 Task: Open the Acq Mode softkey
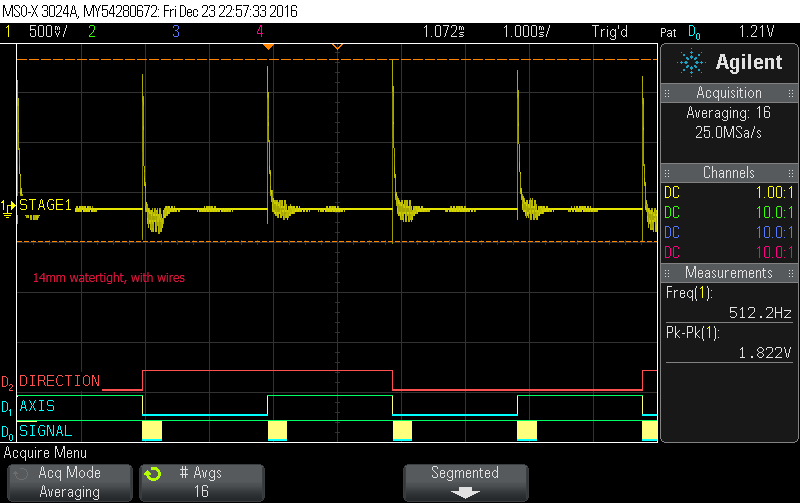coord(69,482)
